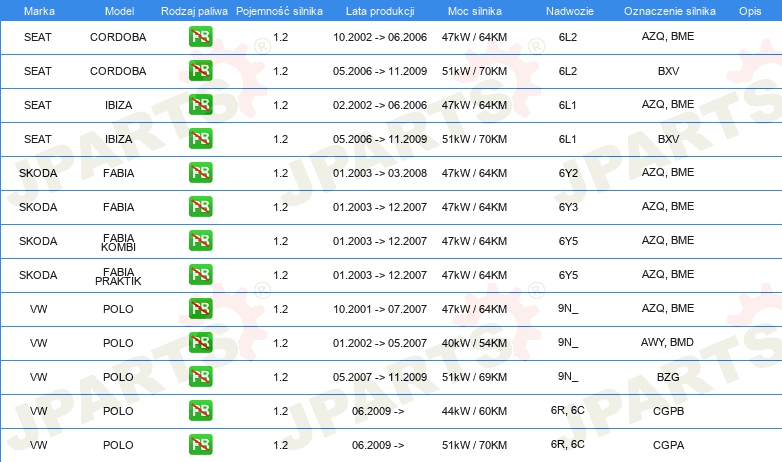
Task: Click the Pojemność silnika column header
Action: pos(279,11)
